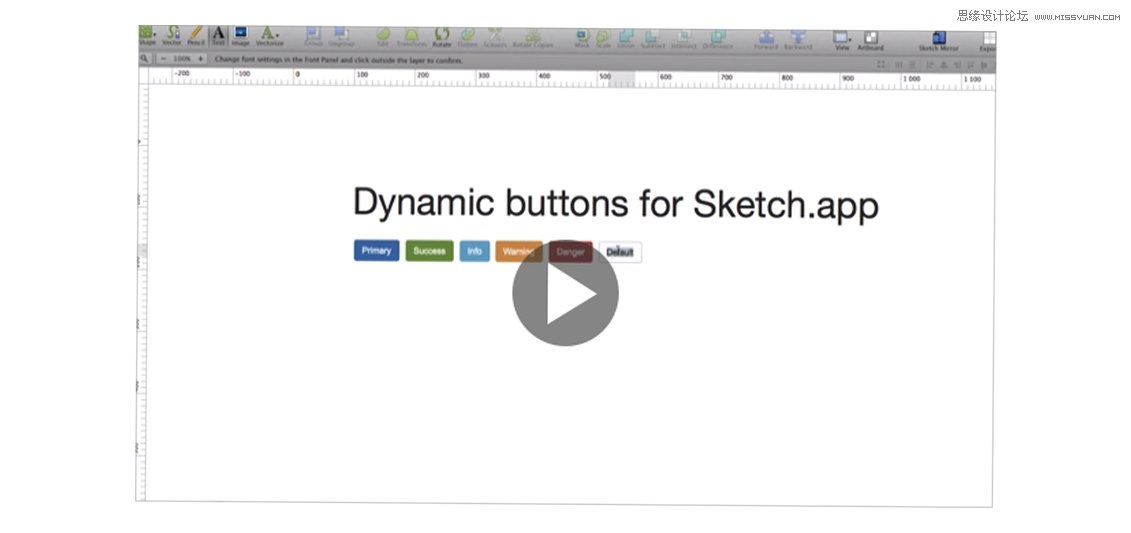Click the Export icon
1131x533 pixels.
click(x=988, y=41)
